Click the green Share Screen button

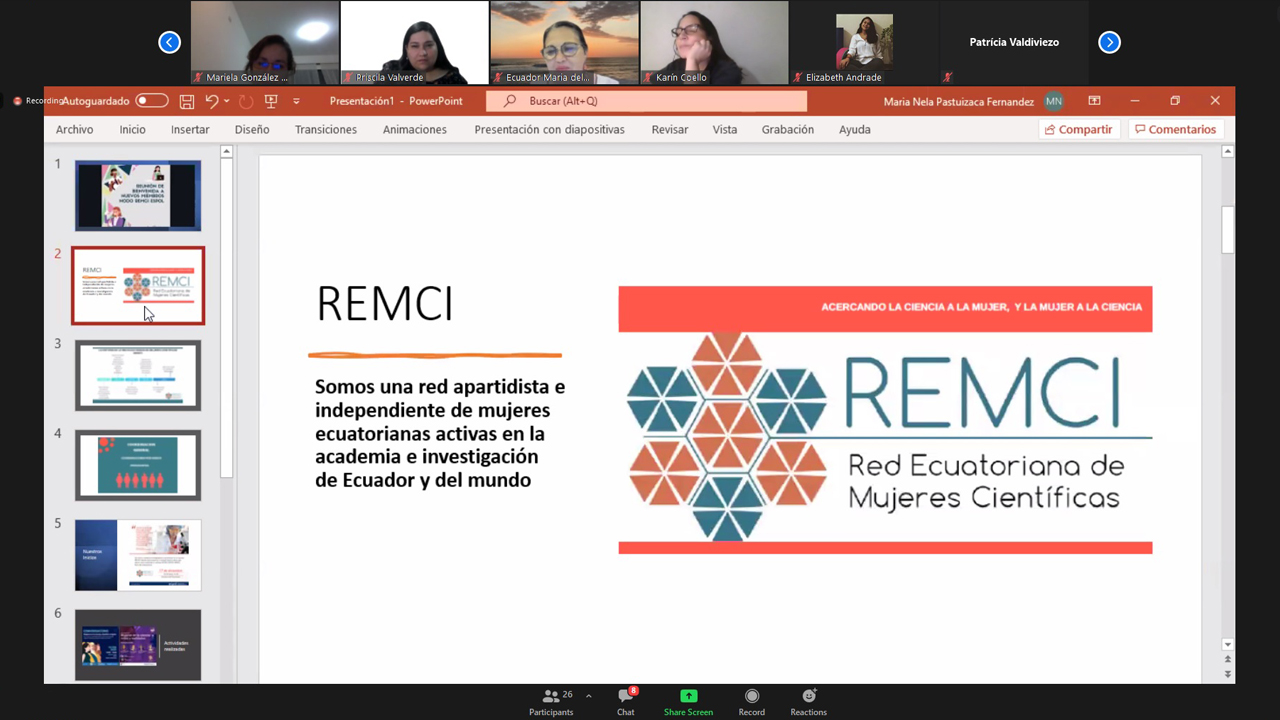pyautogui.click(x=688, y=702)
